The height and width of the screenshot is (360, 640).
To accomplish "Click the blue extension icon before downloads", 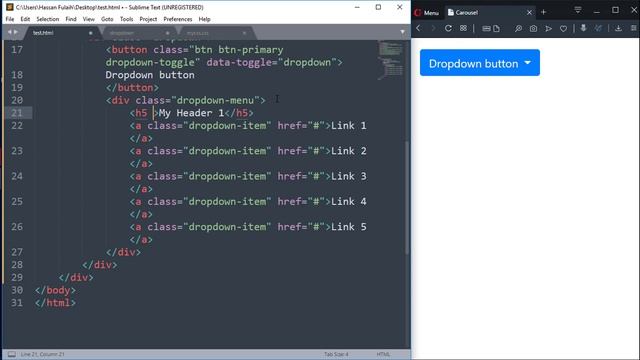I will (x=598, y=28).
